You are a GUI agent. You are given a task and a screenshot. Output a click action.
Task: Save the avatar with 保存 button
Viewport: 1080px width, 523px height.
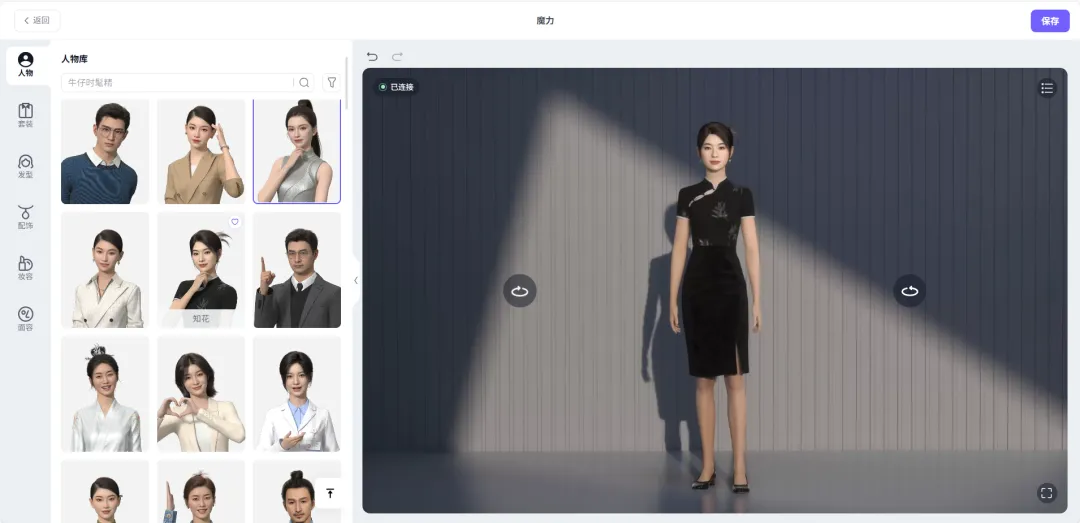point(1050,21)
